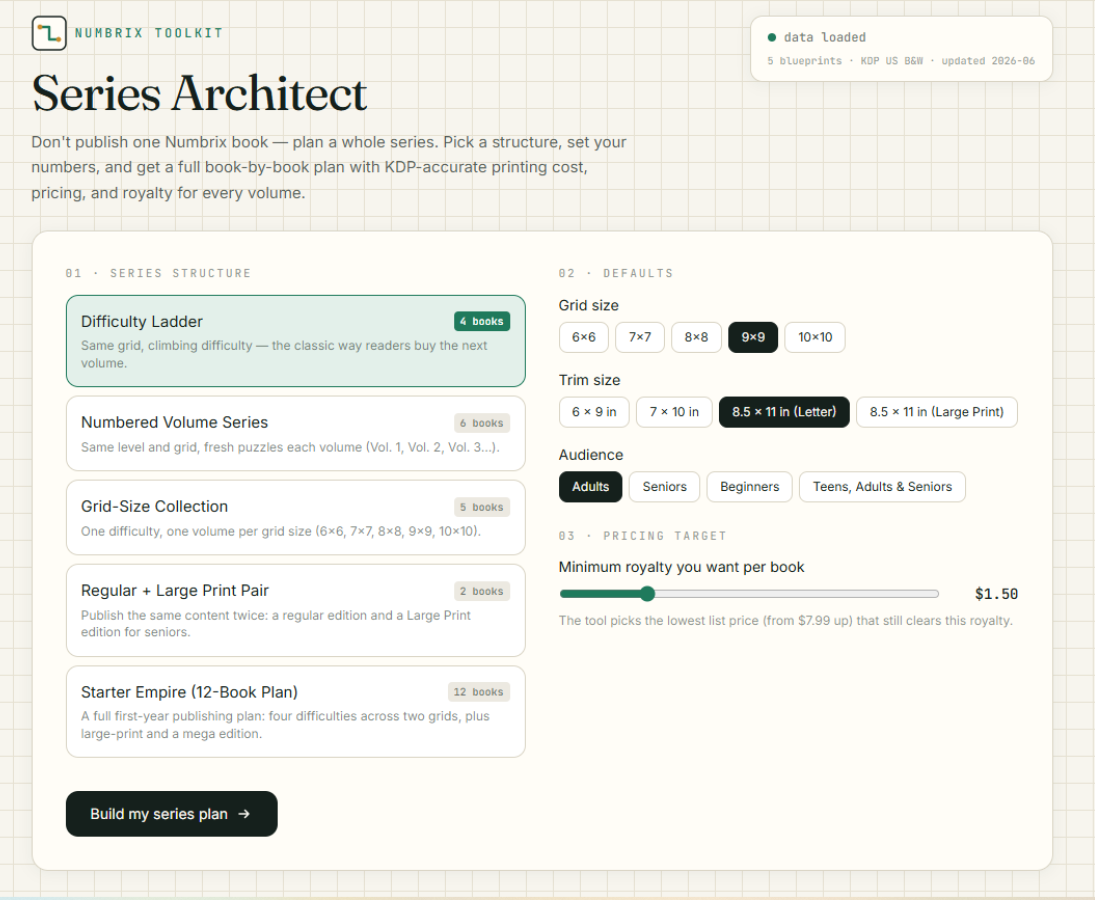Click the Numbrix Toolkit logo icon
The width and height of the screenshot is (1095, 900).
pos(49,33)
